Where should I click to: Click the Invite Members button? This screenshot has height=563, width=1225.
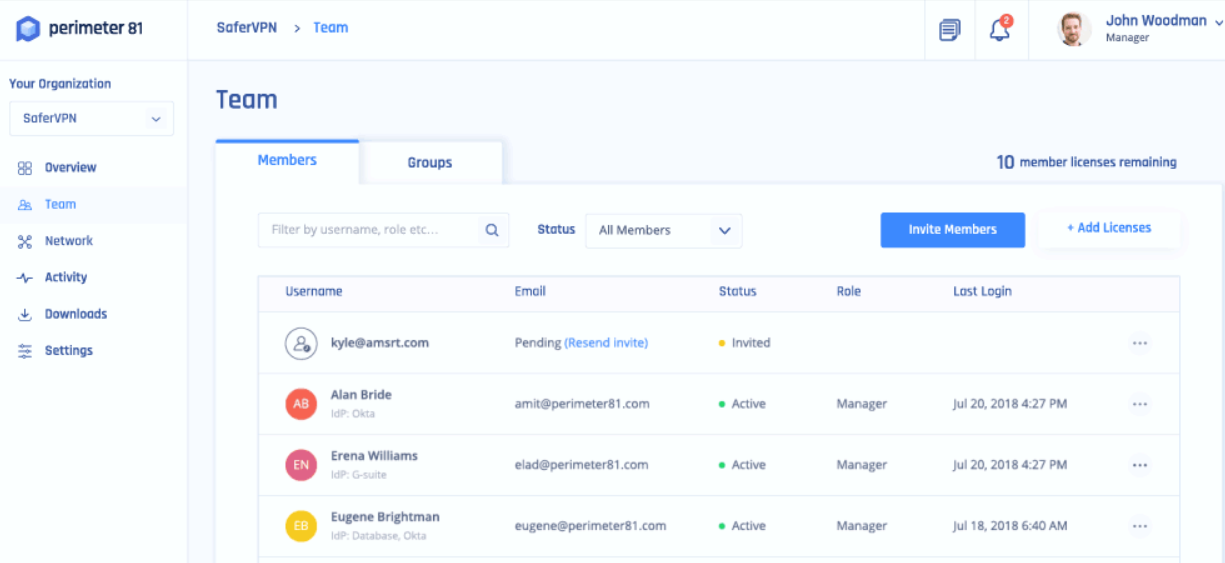point(952,230)
